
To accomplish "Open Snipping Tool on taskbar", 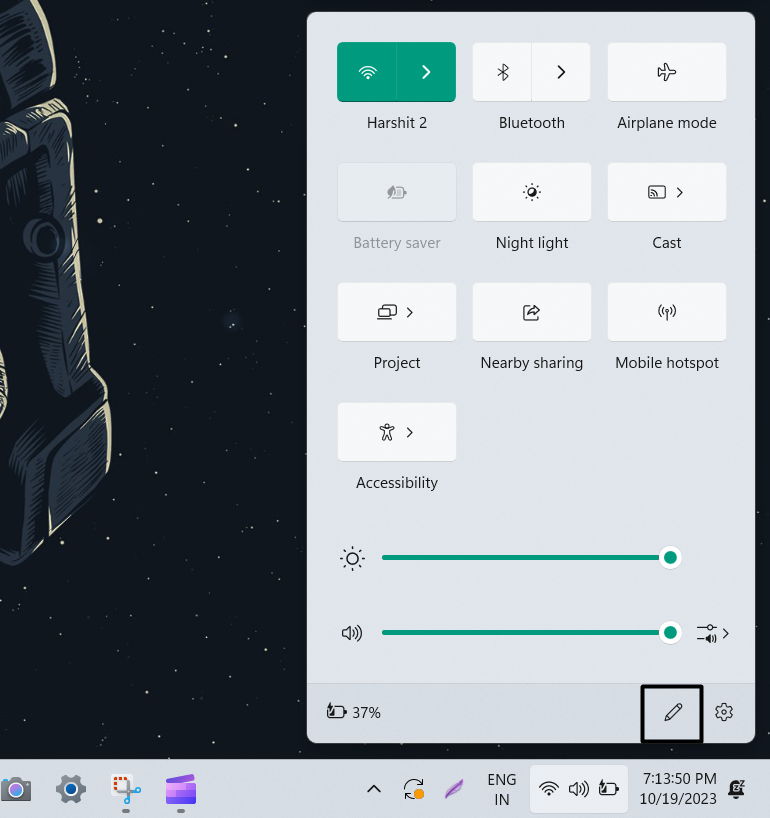I will pos(126,789).
